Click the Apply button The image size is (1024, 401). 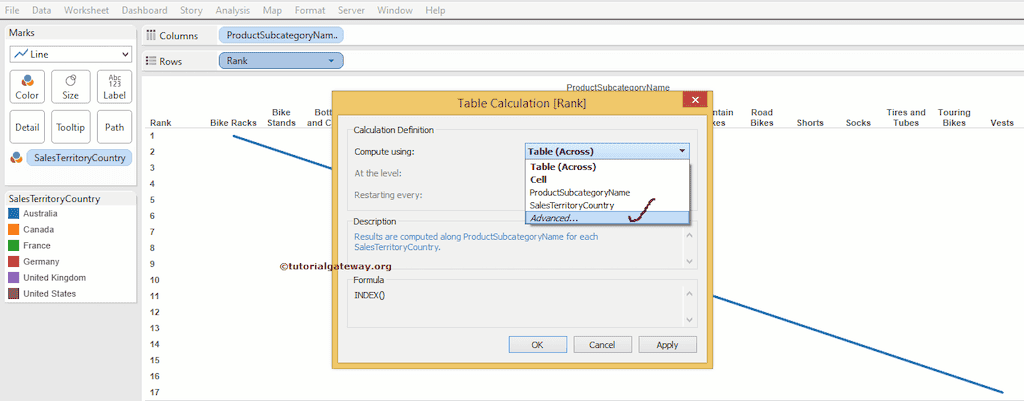click(667, 345)
